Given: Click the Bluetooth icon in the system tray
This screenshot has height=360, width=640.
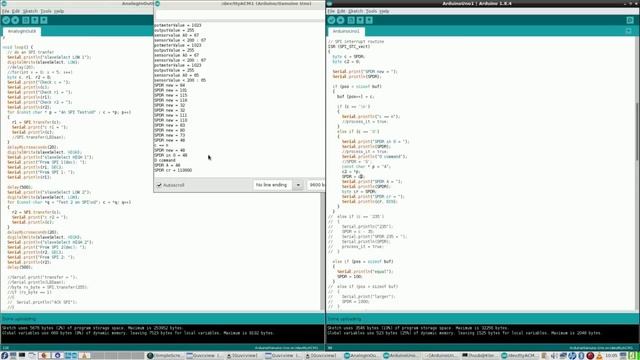Looking at the screenshot, I should pos(581,356).
